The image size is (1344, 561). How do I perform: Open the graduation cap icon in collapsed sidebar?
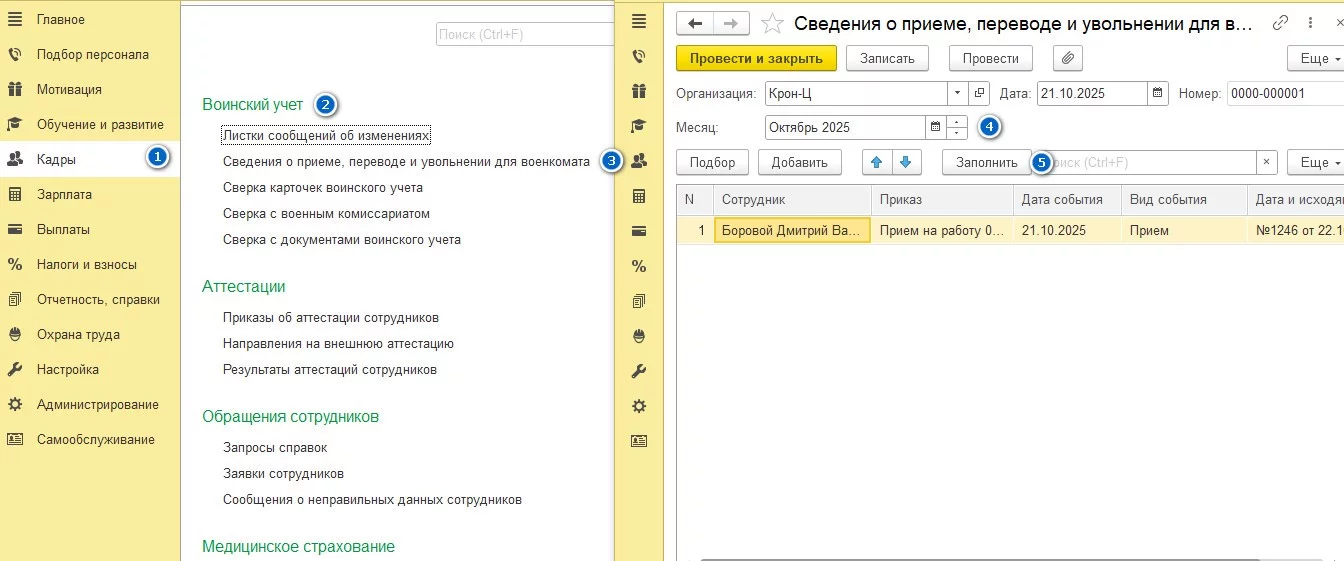[639, 126]
